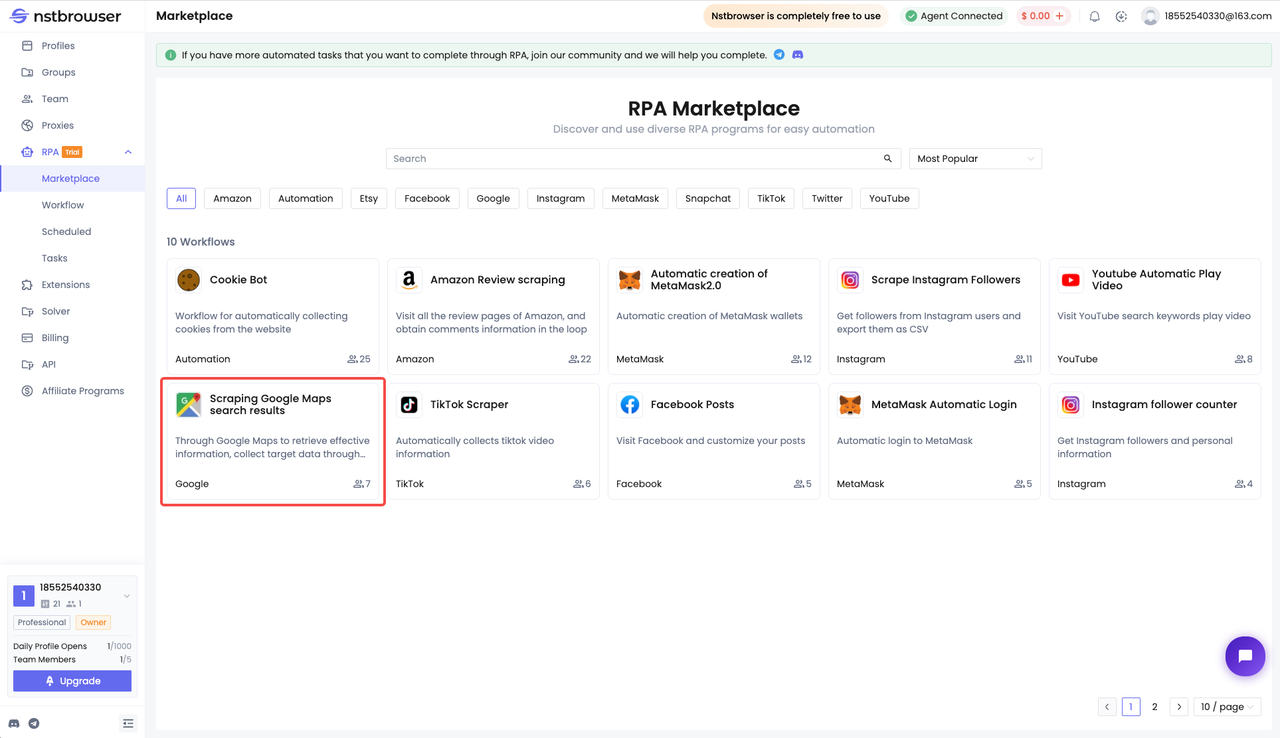Collapse the RPA sidebar section

pyautogui.click(x=128, y=152)
